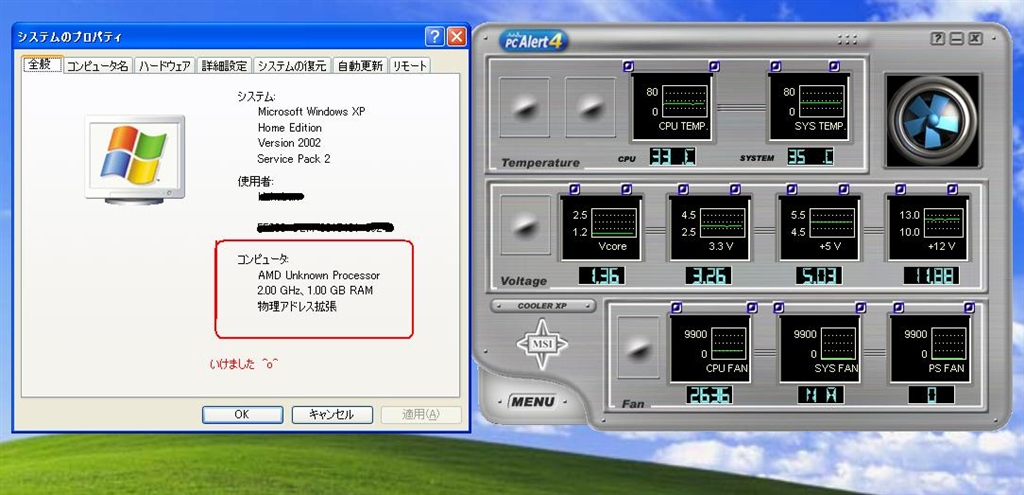
Task: Click the 5.03 voltage readout
Action: pyautogui.click(x=818, y=276)
